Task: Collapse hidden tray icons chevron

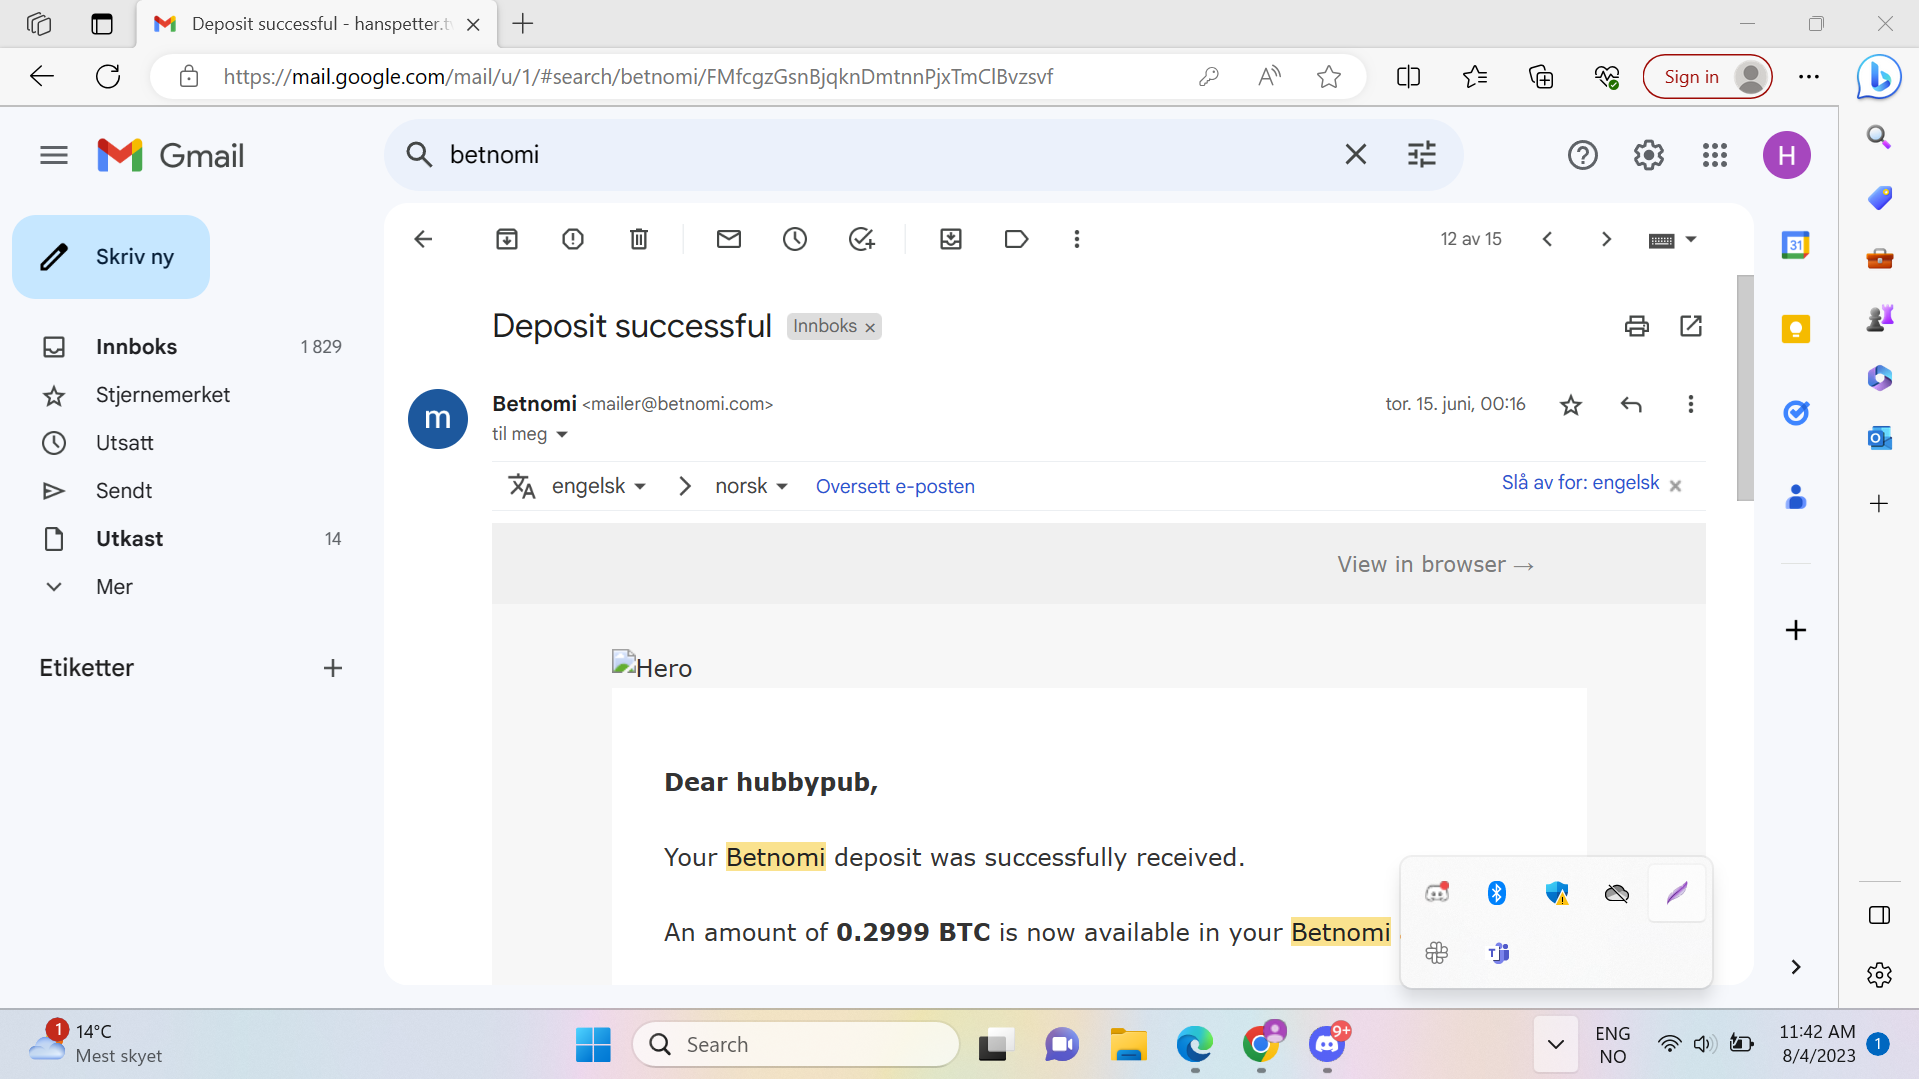Action: 1556,1045
